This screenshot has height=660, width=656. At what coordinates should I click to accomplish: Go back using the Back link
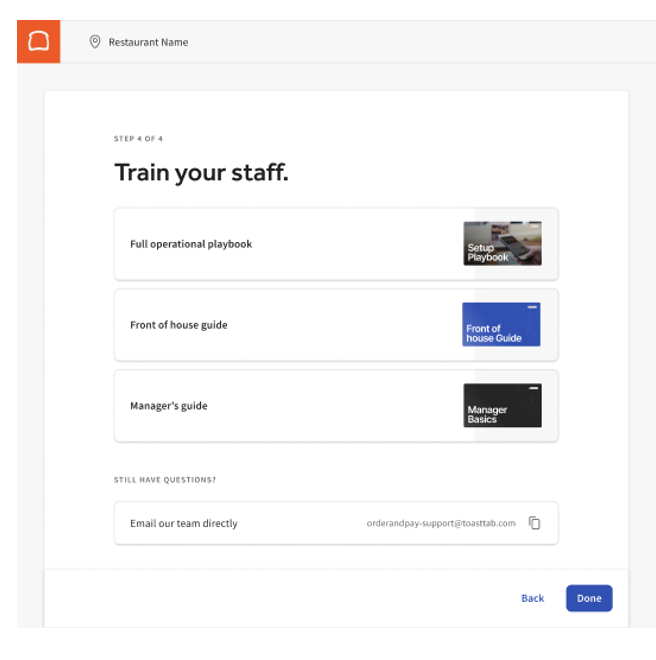[532, 598]
